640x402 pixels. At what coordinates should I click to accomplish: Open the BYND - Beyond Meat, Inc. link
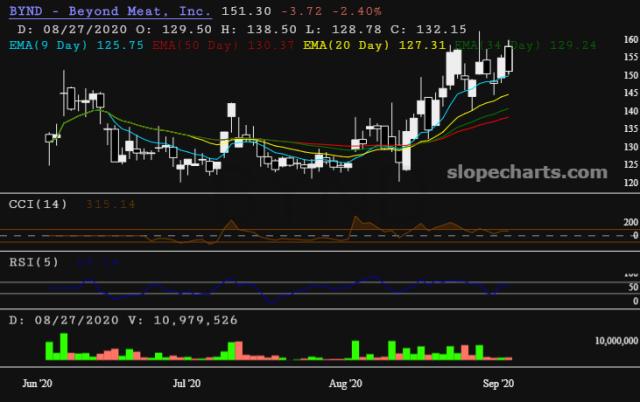click(x=110, y=11)
